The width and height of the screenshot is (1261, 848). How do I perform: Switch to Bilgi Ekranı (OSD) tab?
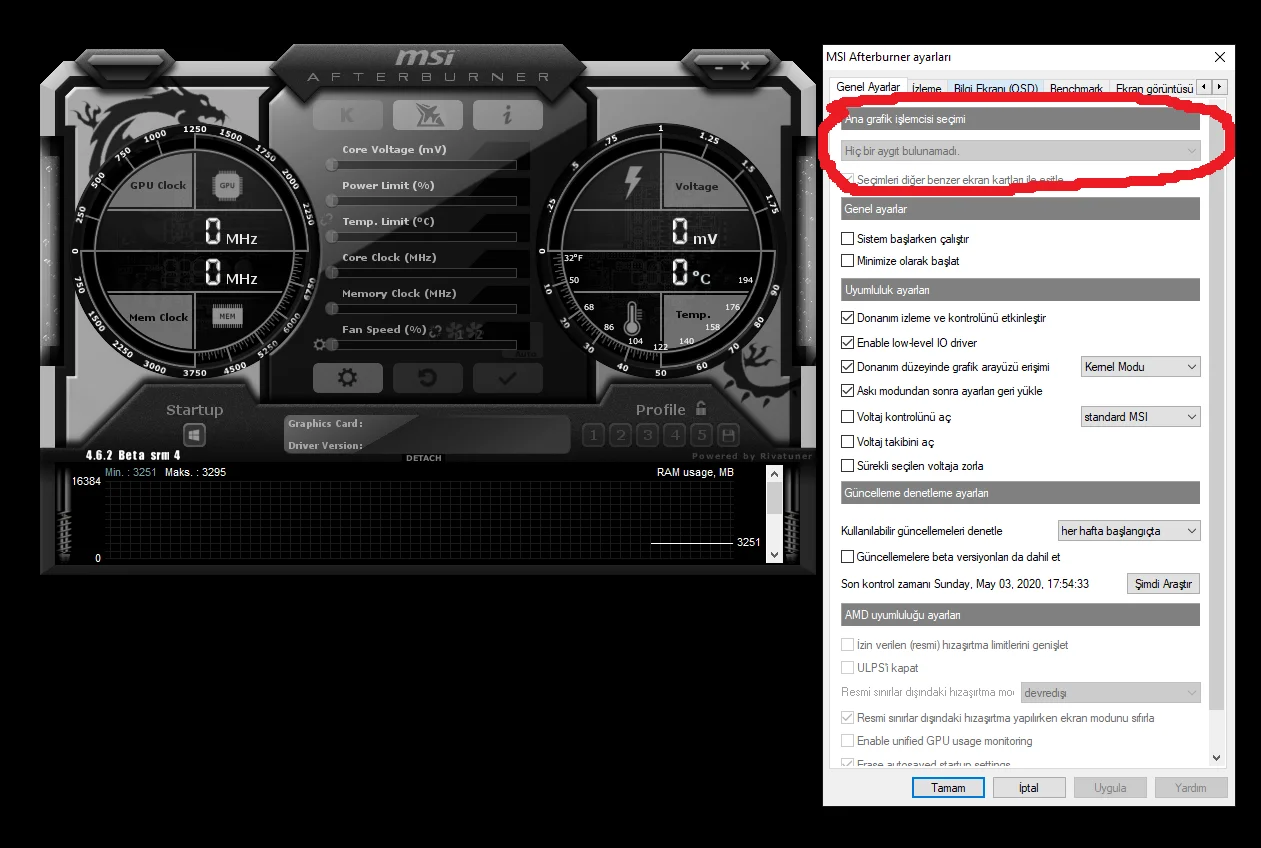(995, 89)
